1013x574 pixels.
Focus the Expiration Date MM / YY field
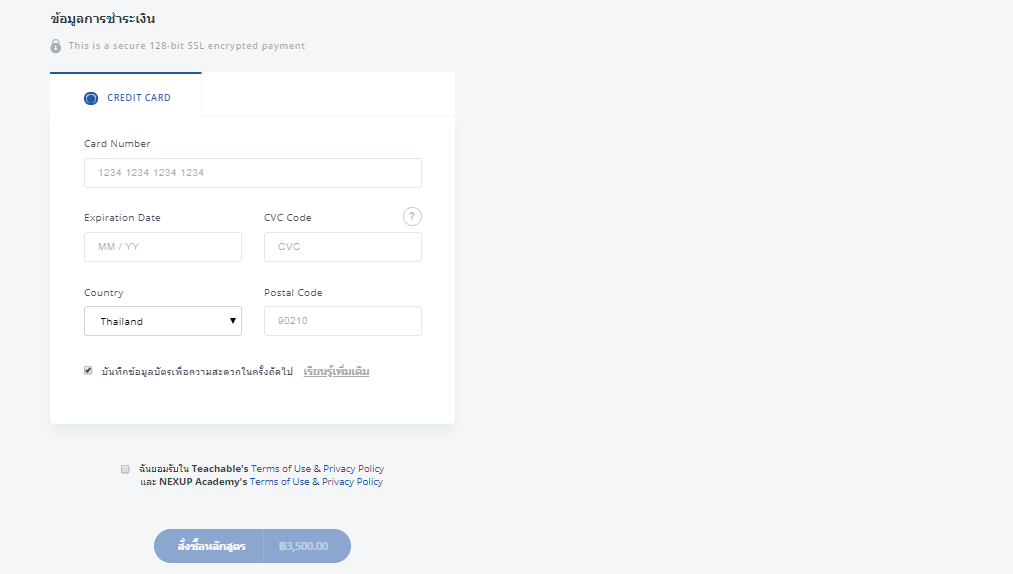(163, 247)
